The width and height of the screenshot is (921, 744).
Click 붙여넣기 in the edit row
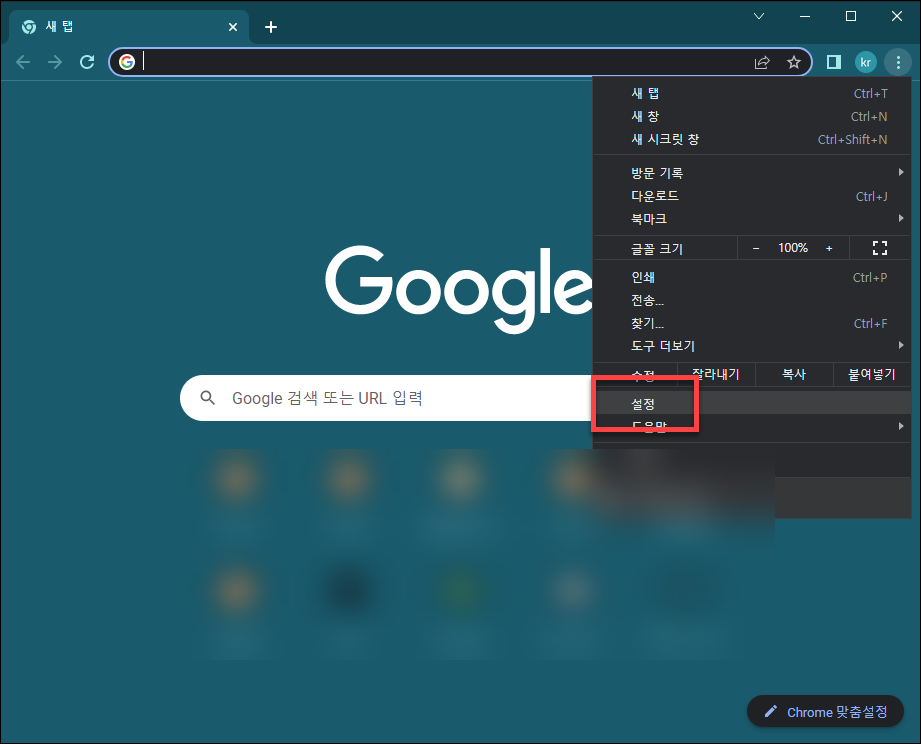coord(872,374)
